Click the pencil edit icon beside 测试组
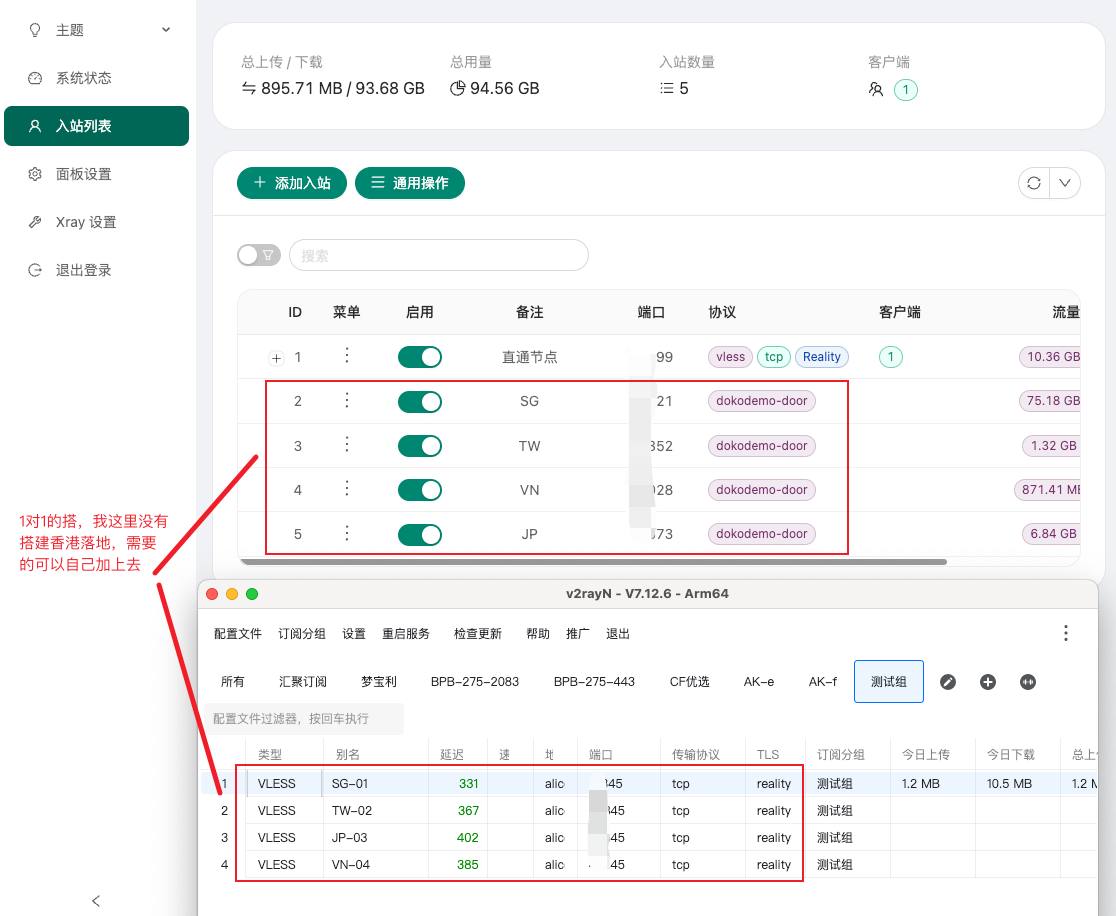 [x=948, y=682]
